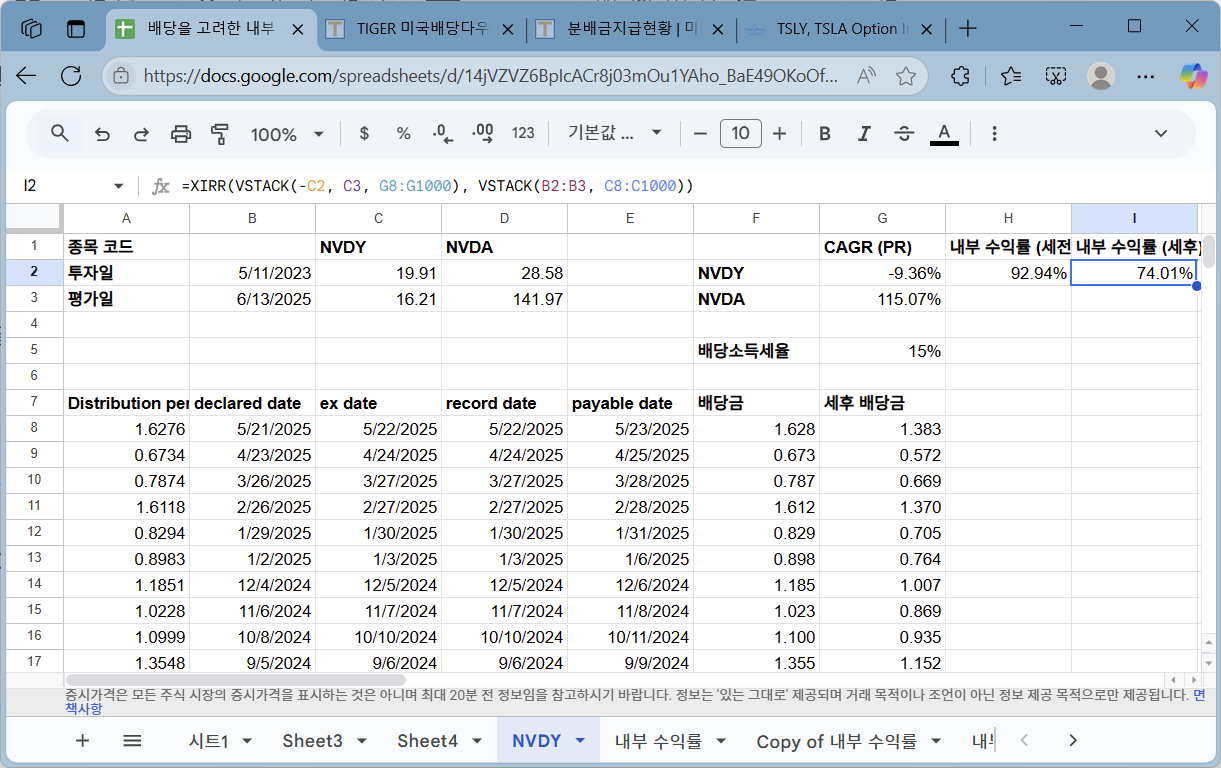Open the name box dropdown arrow
This screenshot has height=768, width=1221.
click(118, 186)
